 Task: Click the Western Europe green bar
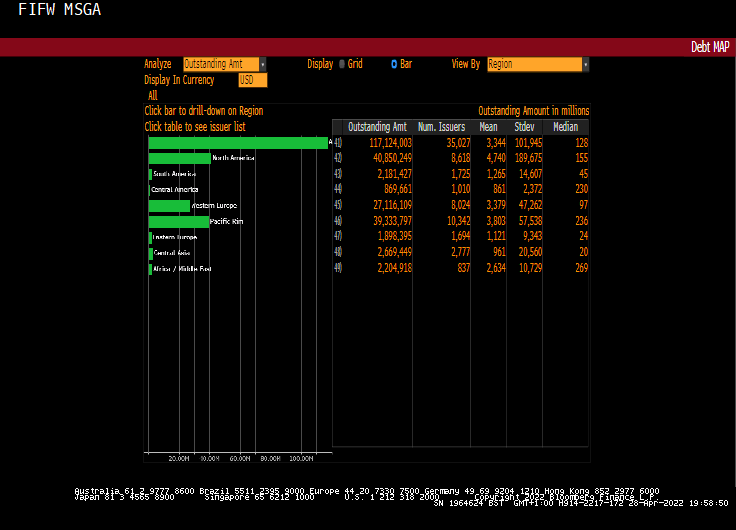pyautogui.click(x=168, y=206)
